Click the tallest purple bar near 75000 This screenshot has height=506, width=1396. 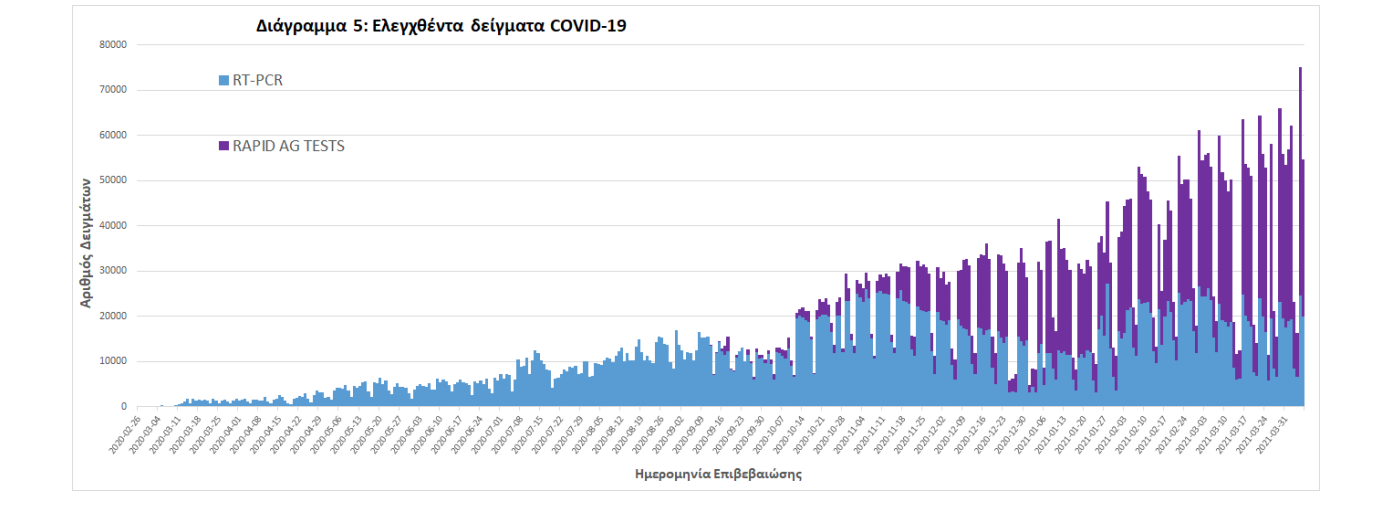(1300, 190)
